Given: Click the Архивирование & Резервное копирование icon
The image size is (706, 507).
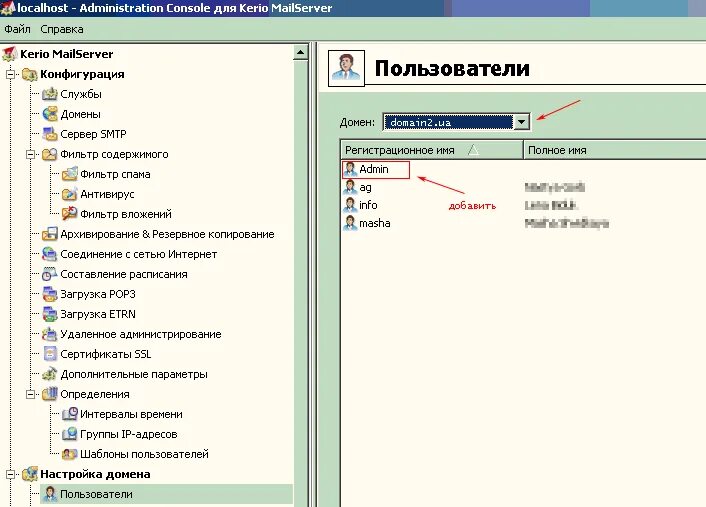Looking at the screenshot, I should [50, 234].
